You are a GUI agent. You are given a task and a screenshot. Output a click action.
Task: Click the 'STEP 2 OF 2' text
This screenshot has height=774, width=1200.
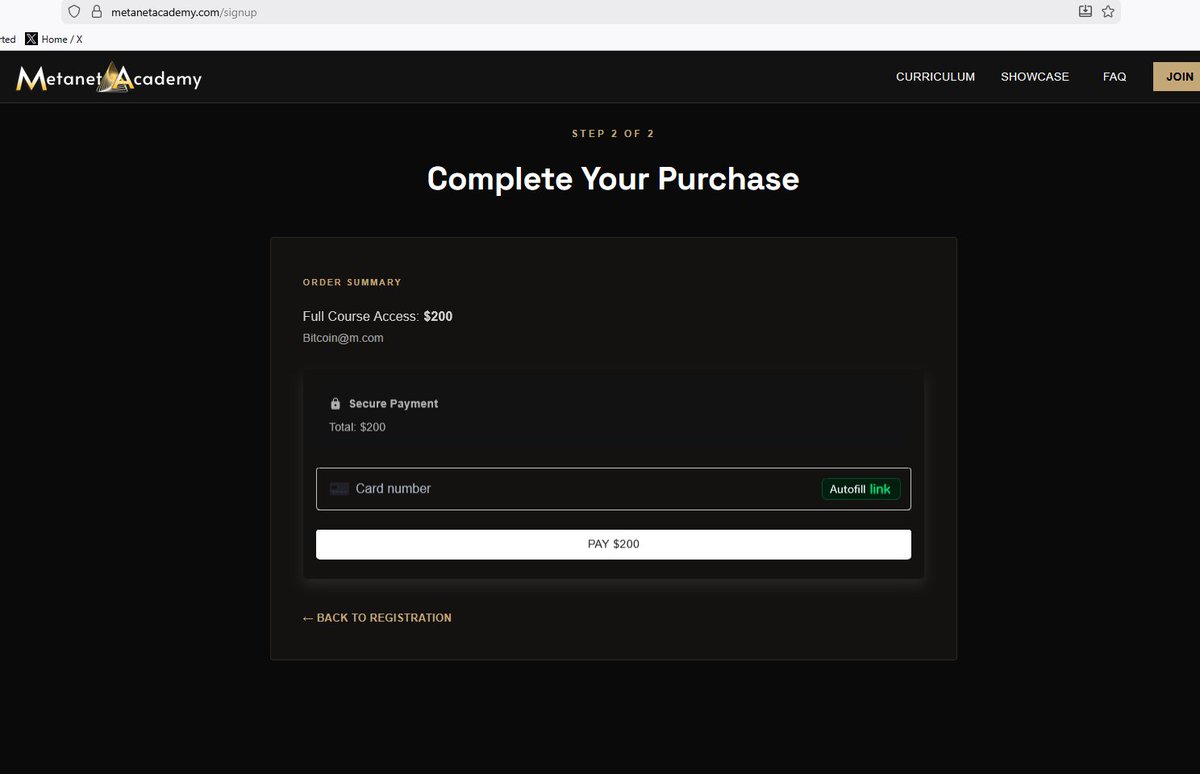[613, 134]
